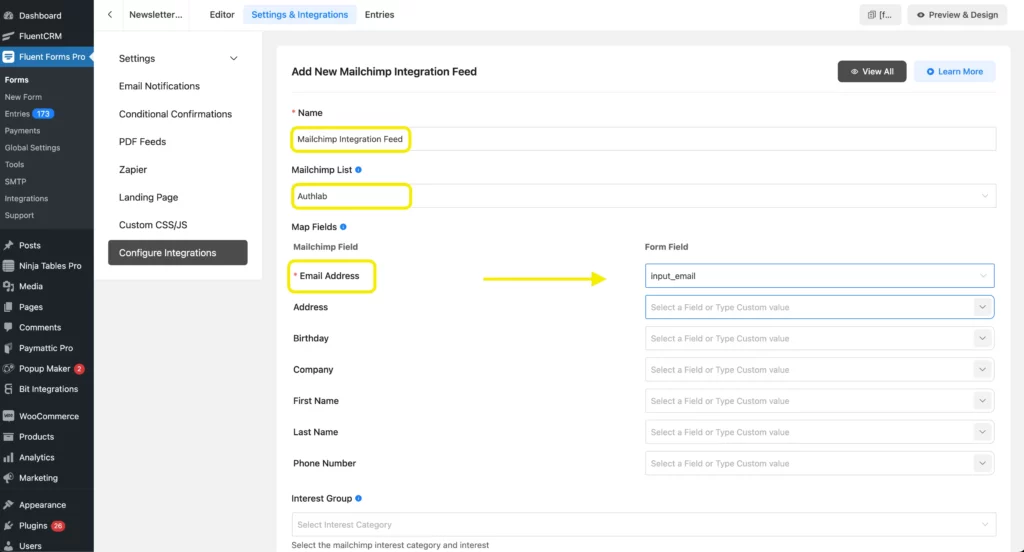Viewport: 1024px width, 552px height.
Task: Click the Ninja Tables Pro icon
Action: 8,266
